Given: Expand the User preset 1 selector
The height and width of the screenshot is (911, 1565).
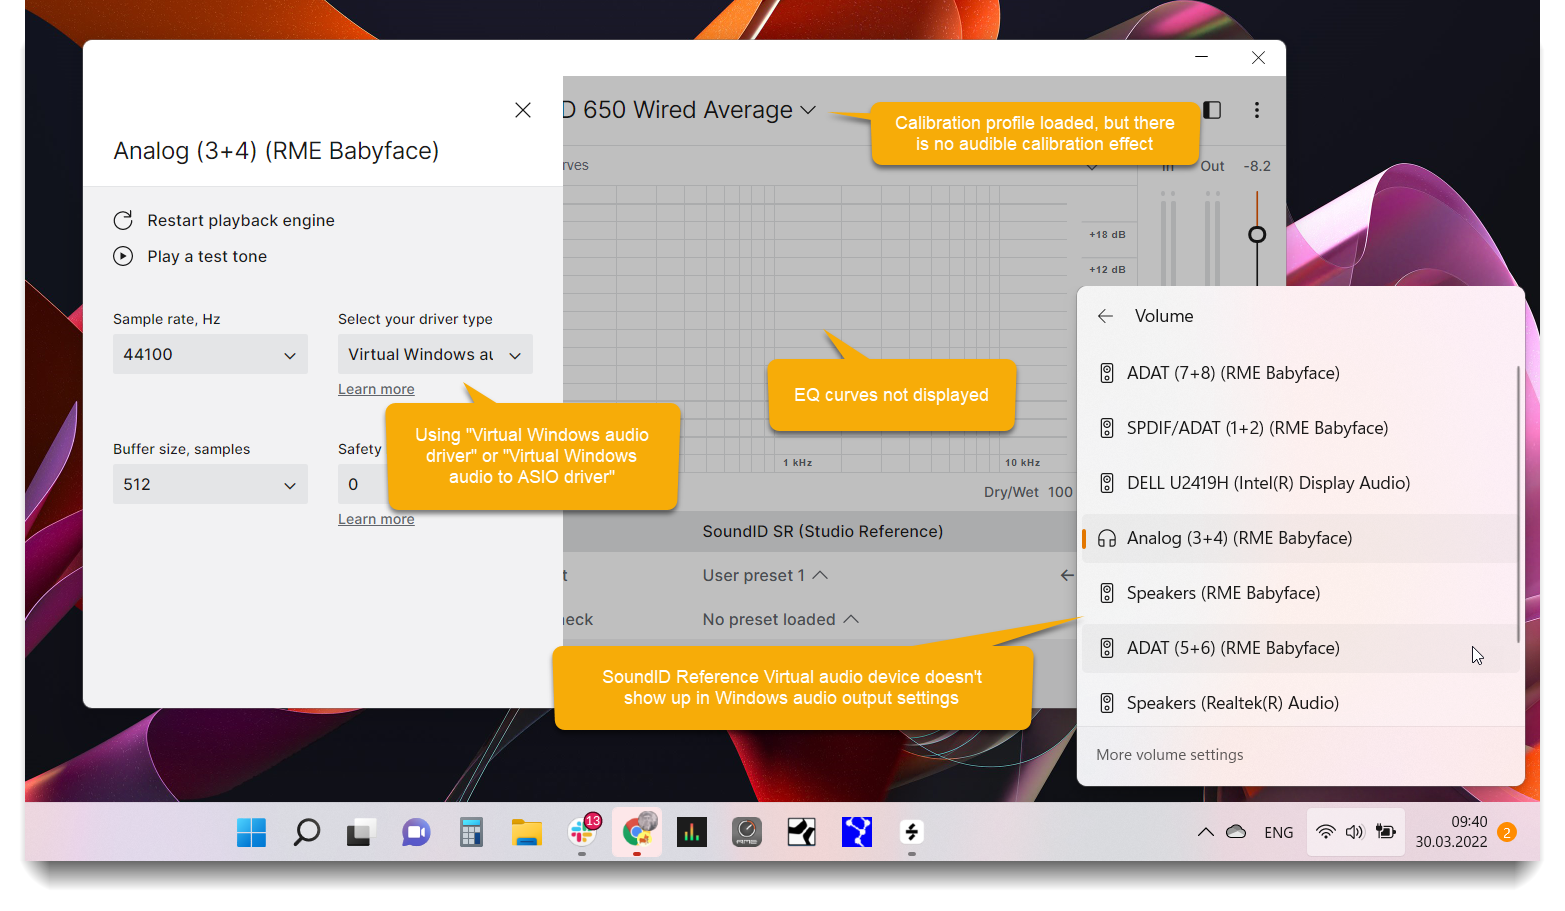Looking at the screenshot, I should click(765, 575).
